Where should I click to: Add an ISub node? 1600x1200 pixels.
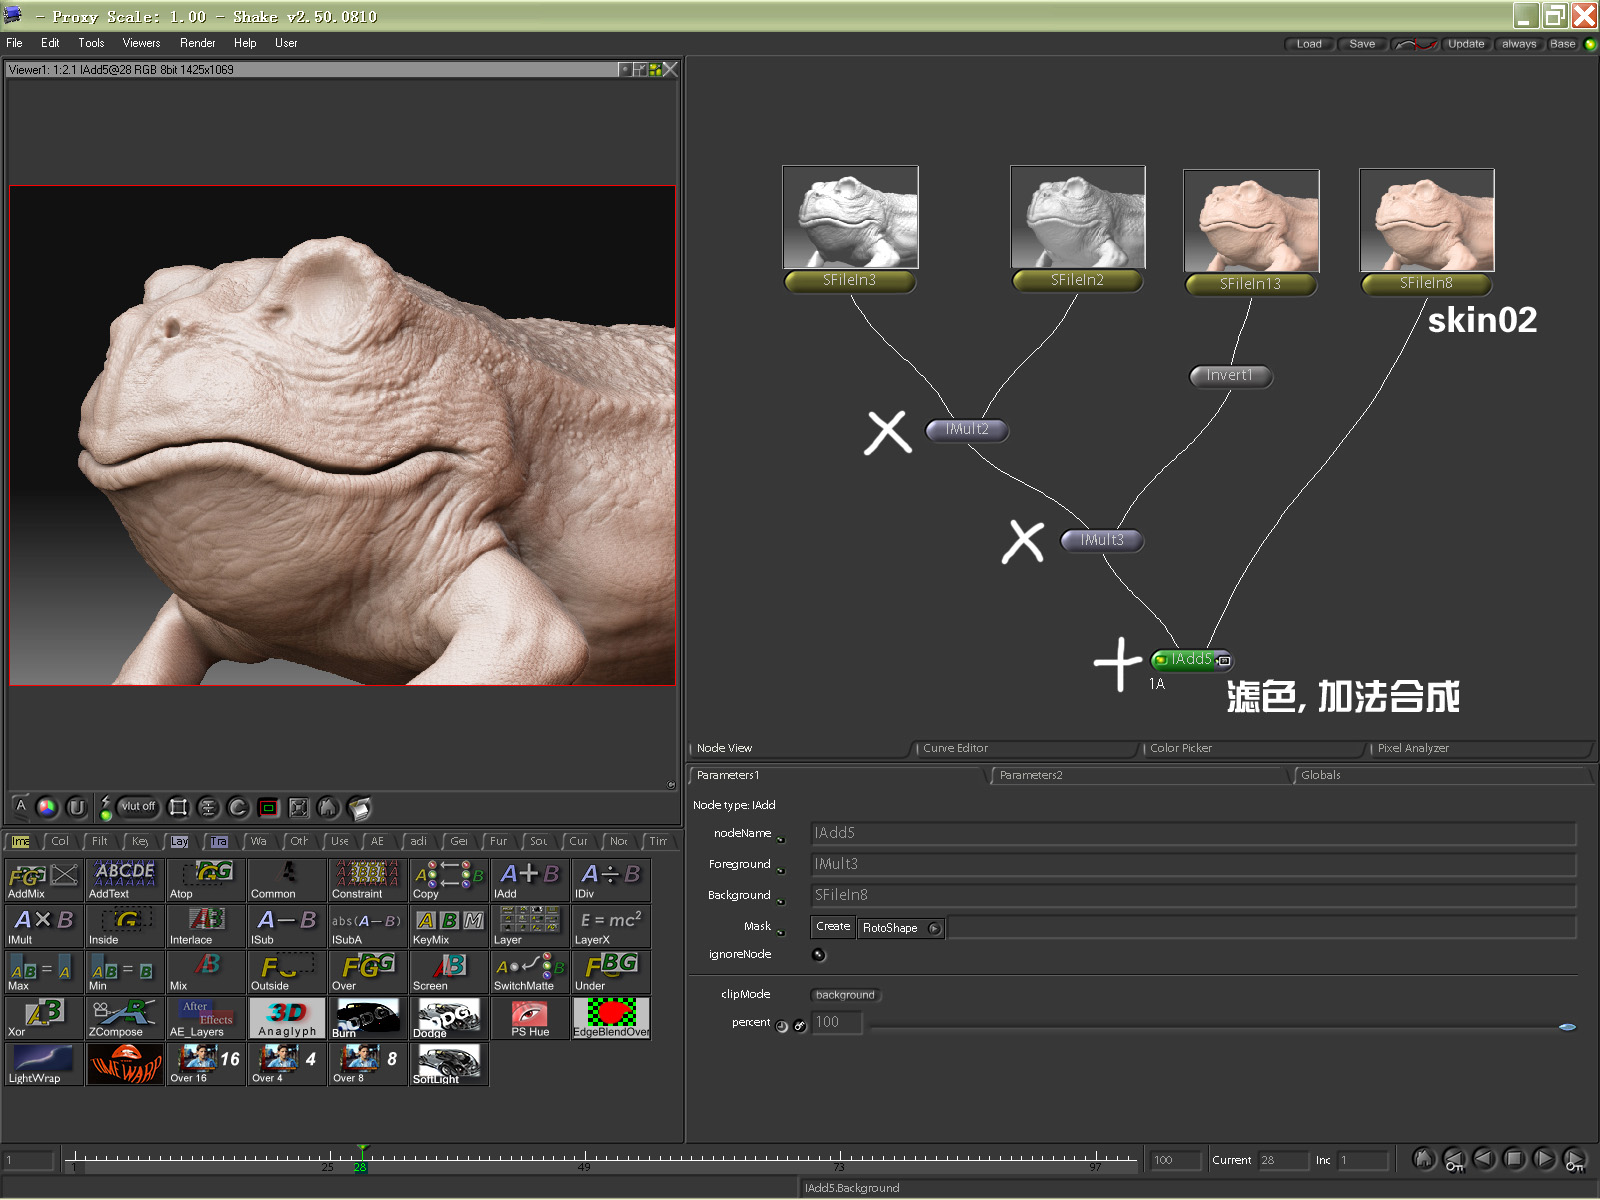pos(287,926)
